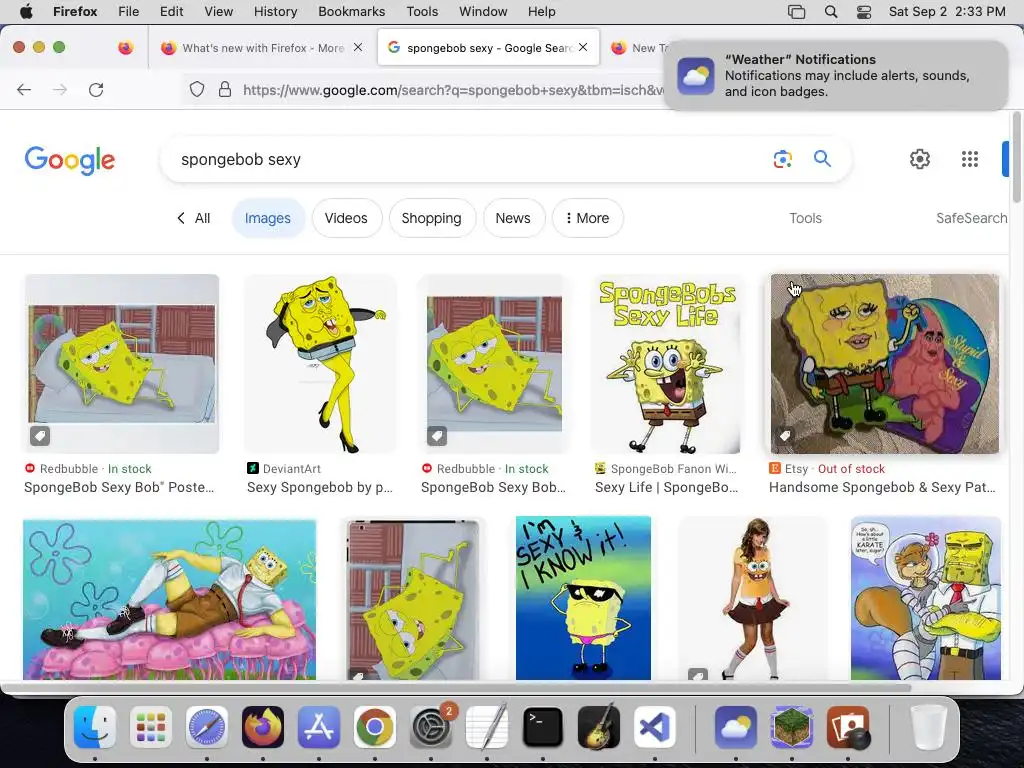
Task: Open the Tools menu in menu bar
Action: [422, 11]
